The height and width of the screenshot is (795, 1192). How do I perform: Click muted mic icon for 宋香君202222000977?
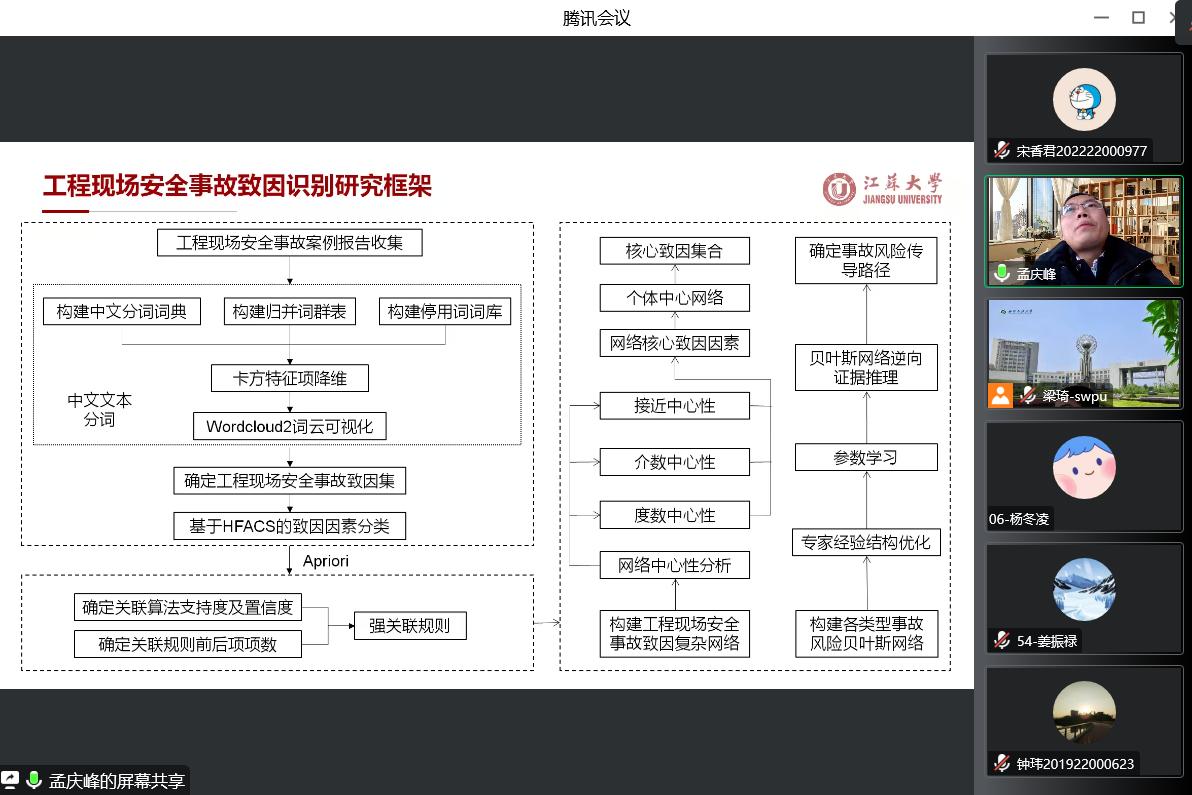tap(1001, 151)
